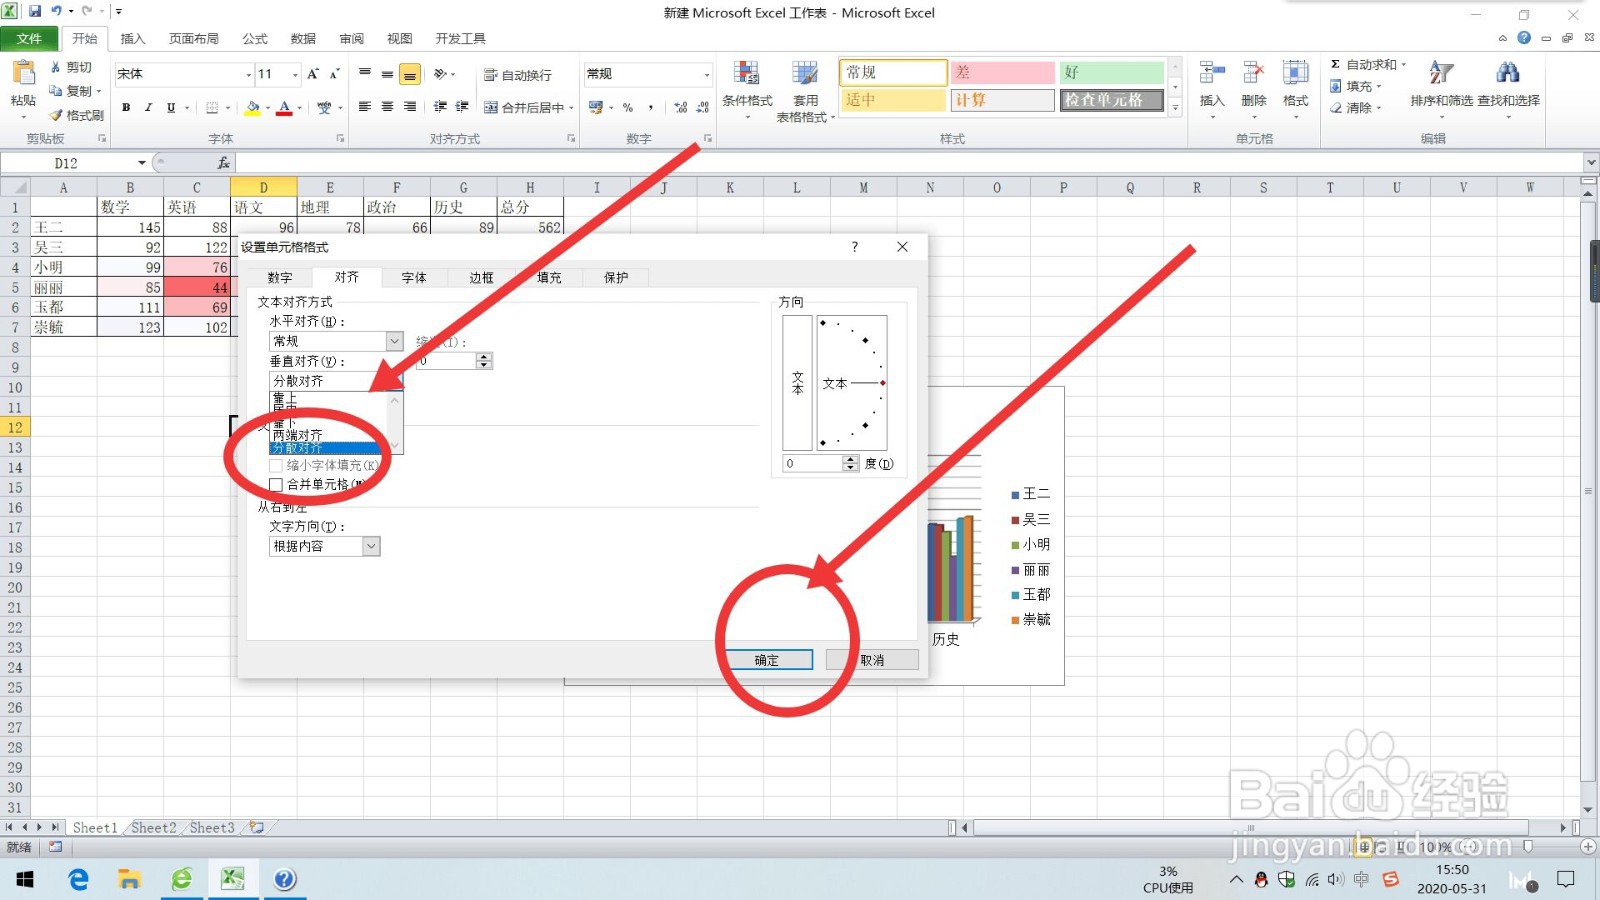
Task: Click the Center text alignment icon
Action: [387, 107]
